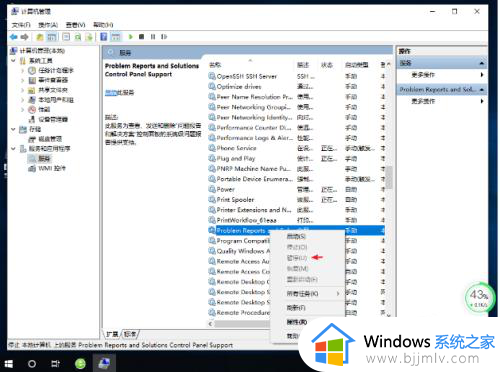Open the 帮助(H) menu

click(x=103, y=25)
